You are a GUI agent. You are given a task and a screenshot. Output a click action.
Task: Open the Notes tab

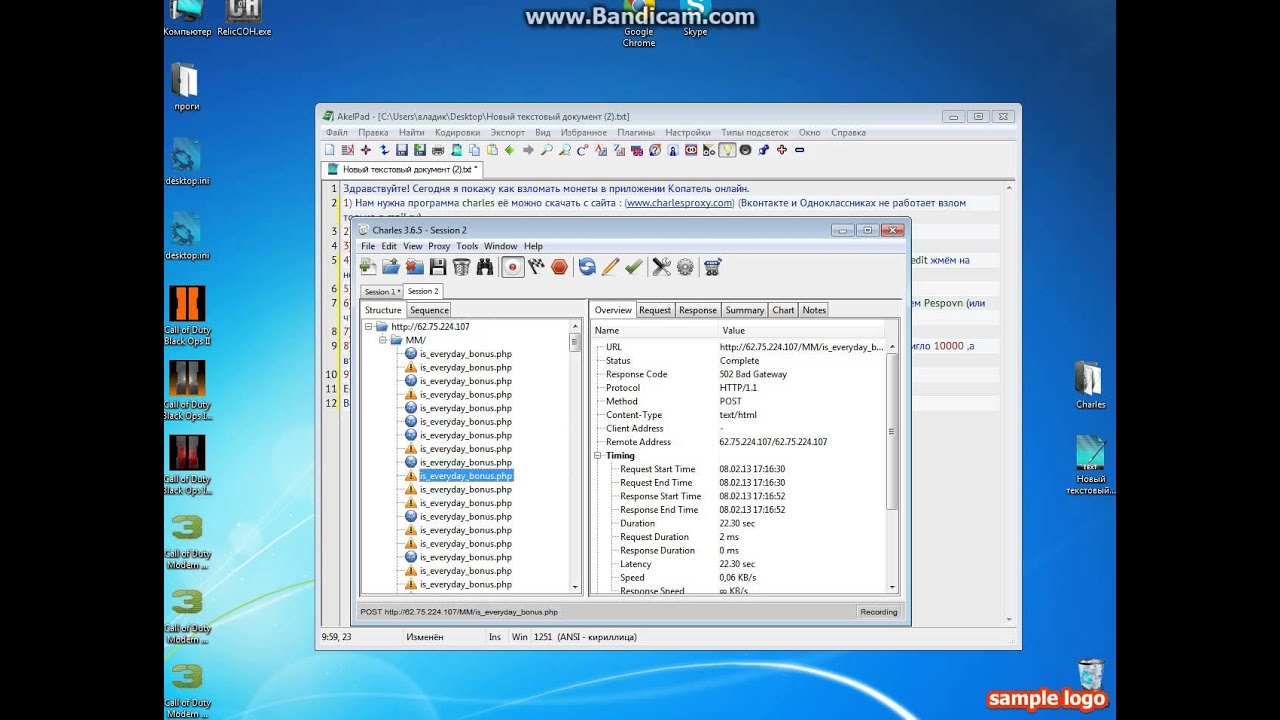pos(814,310)
